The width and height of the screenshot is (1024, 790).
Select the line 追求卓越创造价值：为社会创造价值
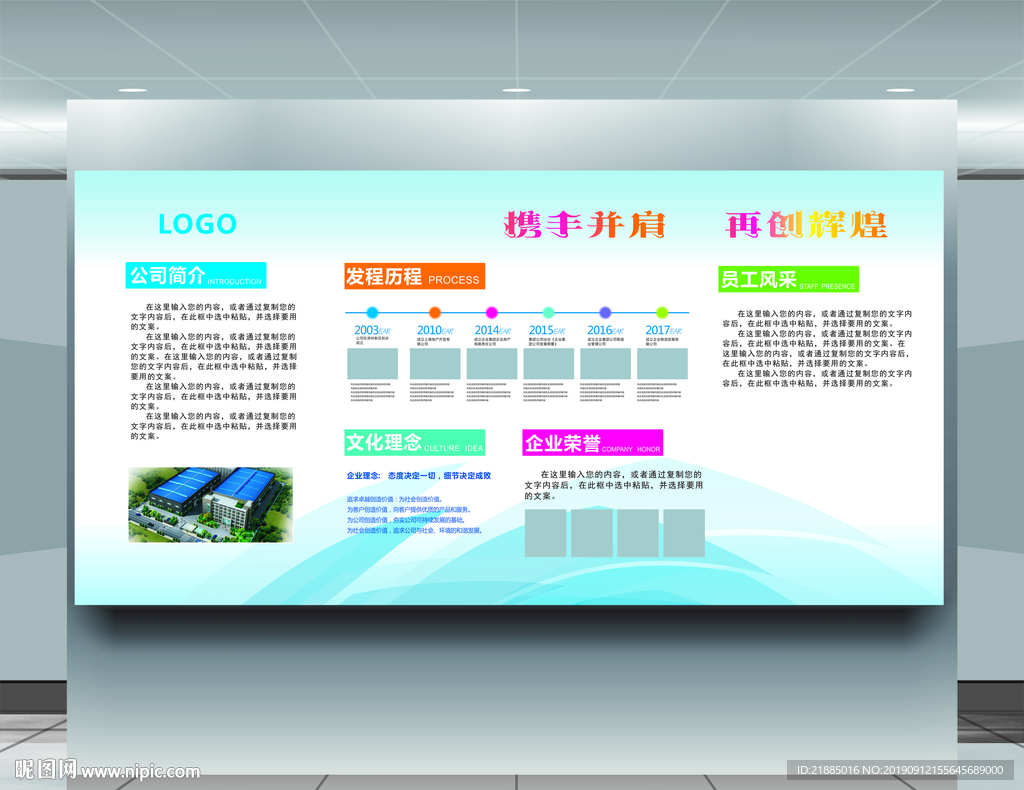click(394, 499)
